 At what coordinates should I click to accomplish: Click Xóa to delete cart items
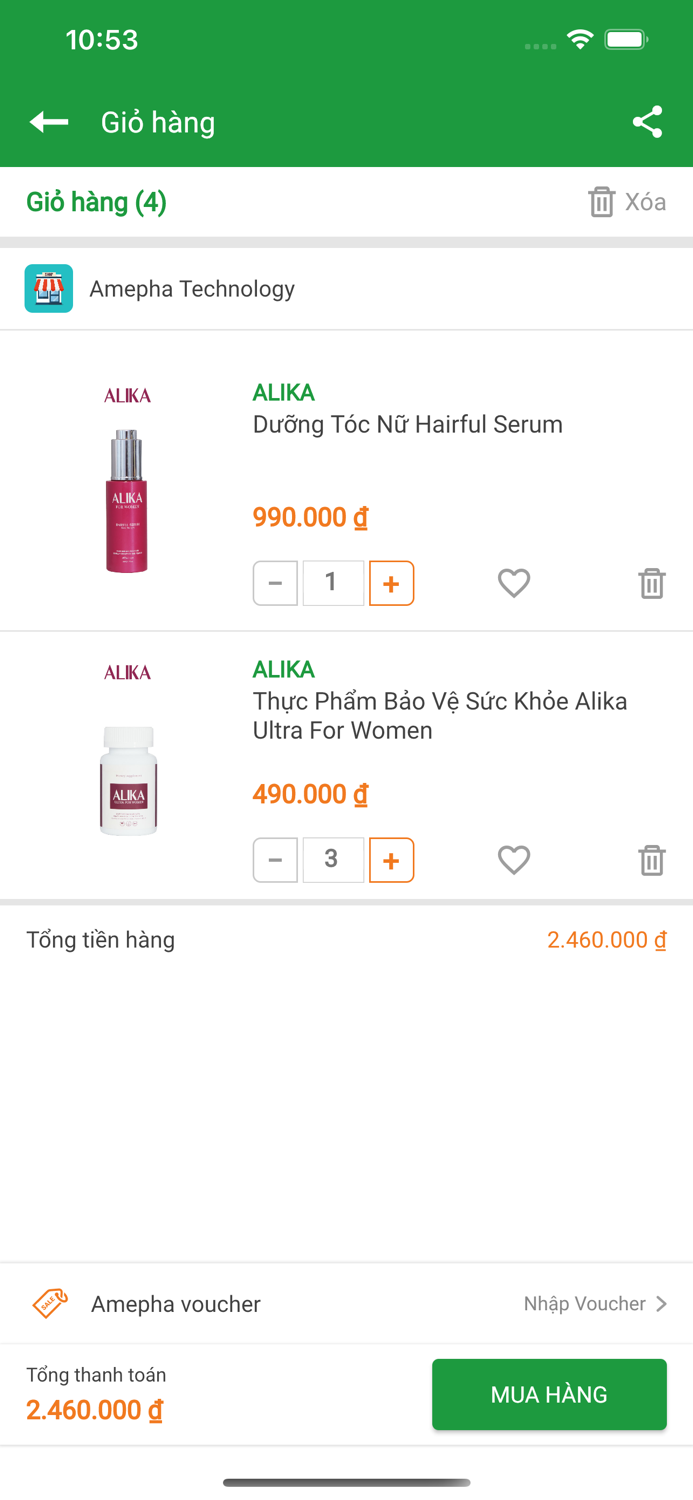coord(645,201)
